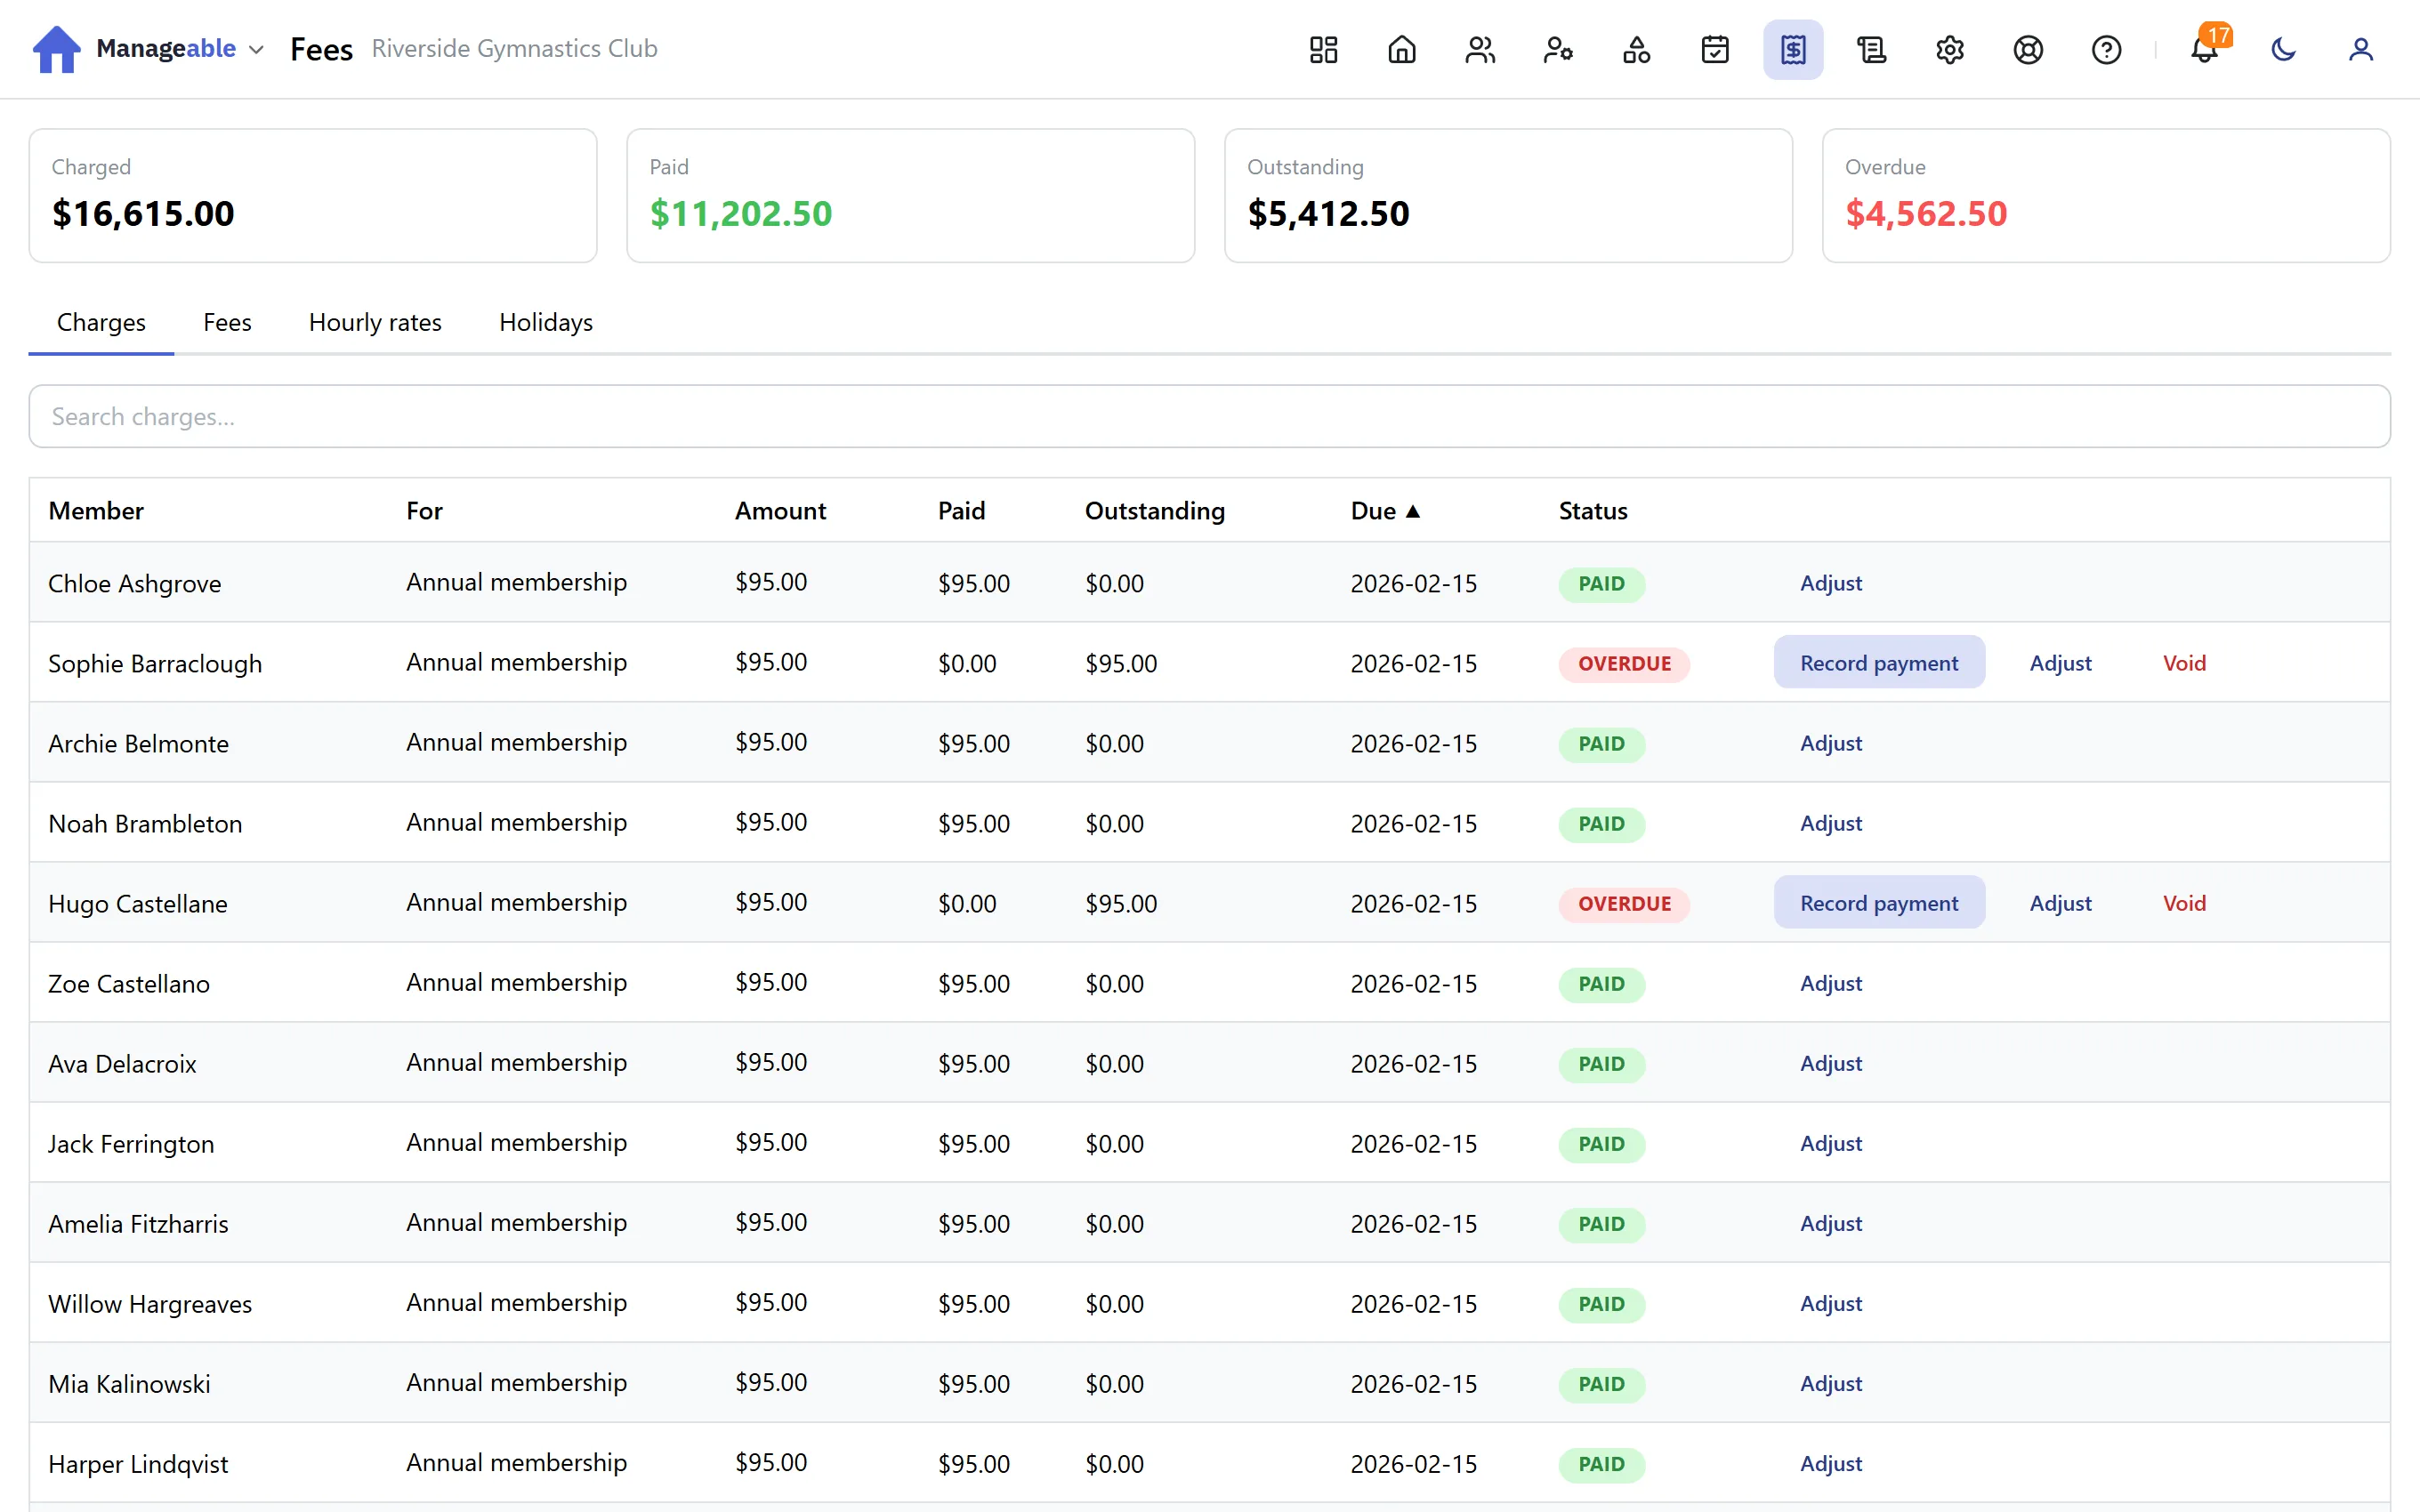Switch to the Charges tab
This screenshot has width=2420, height=1512.
click(x=101, y=322)
